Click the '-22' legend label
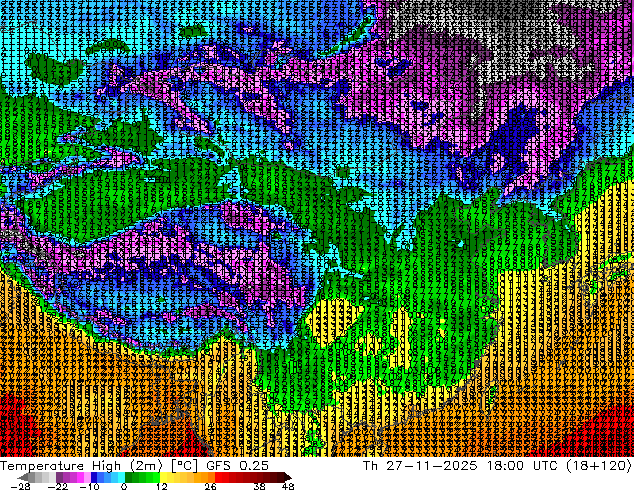 click(x=58, y=486)
